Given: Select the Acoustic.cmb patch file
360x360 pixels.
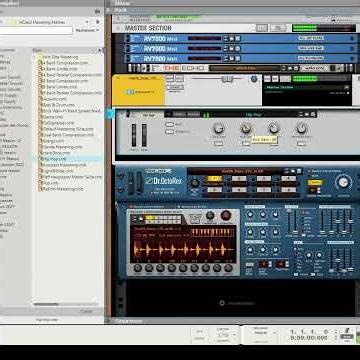Looking at the screenshot, I should [x=53, y=99].
